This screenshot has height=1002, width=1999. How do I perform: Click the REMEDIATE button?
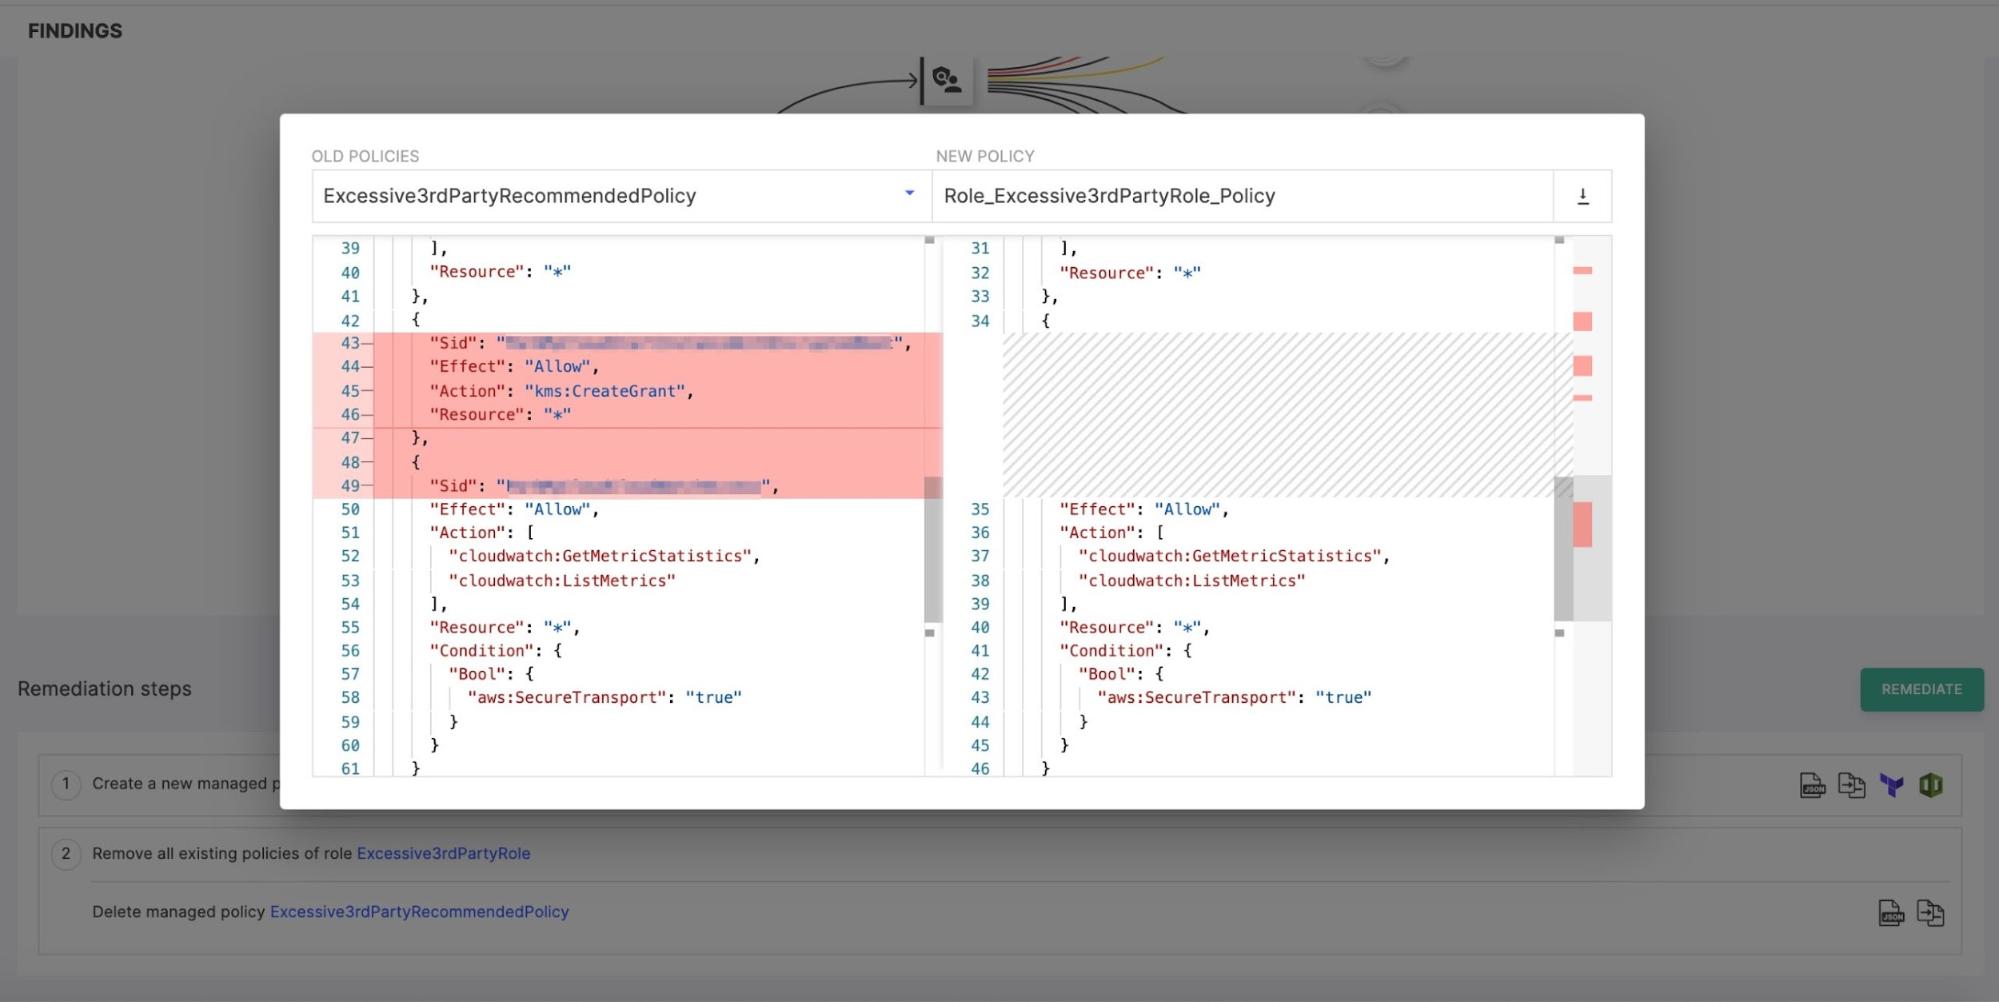(x=1921, y=689)
